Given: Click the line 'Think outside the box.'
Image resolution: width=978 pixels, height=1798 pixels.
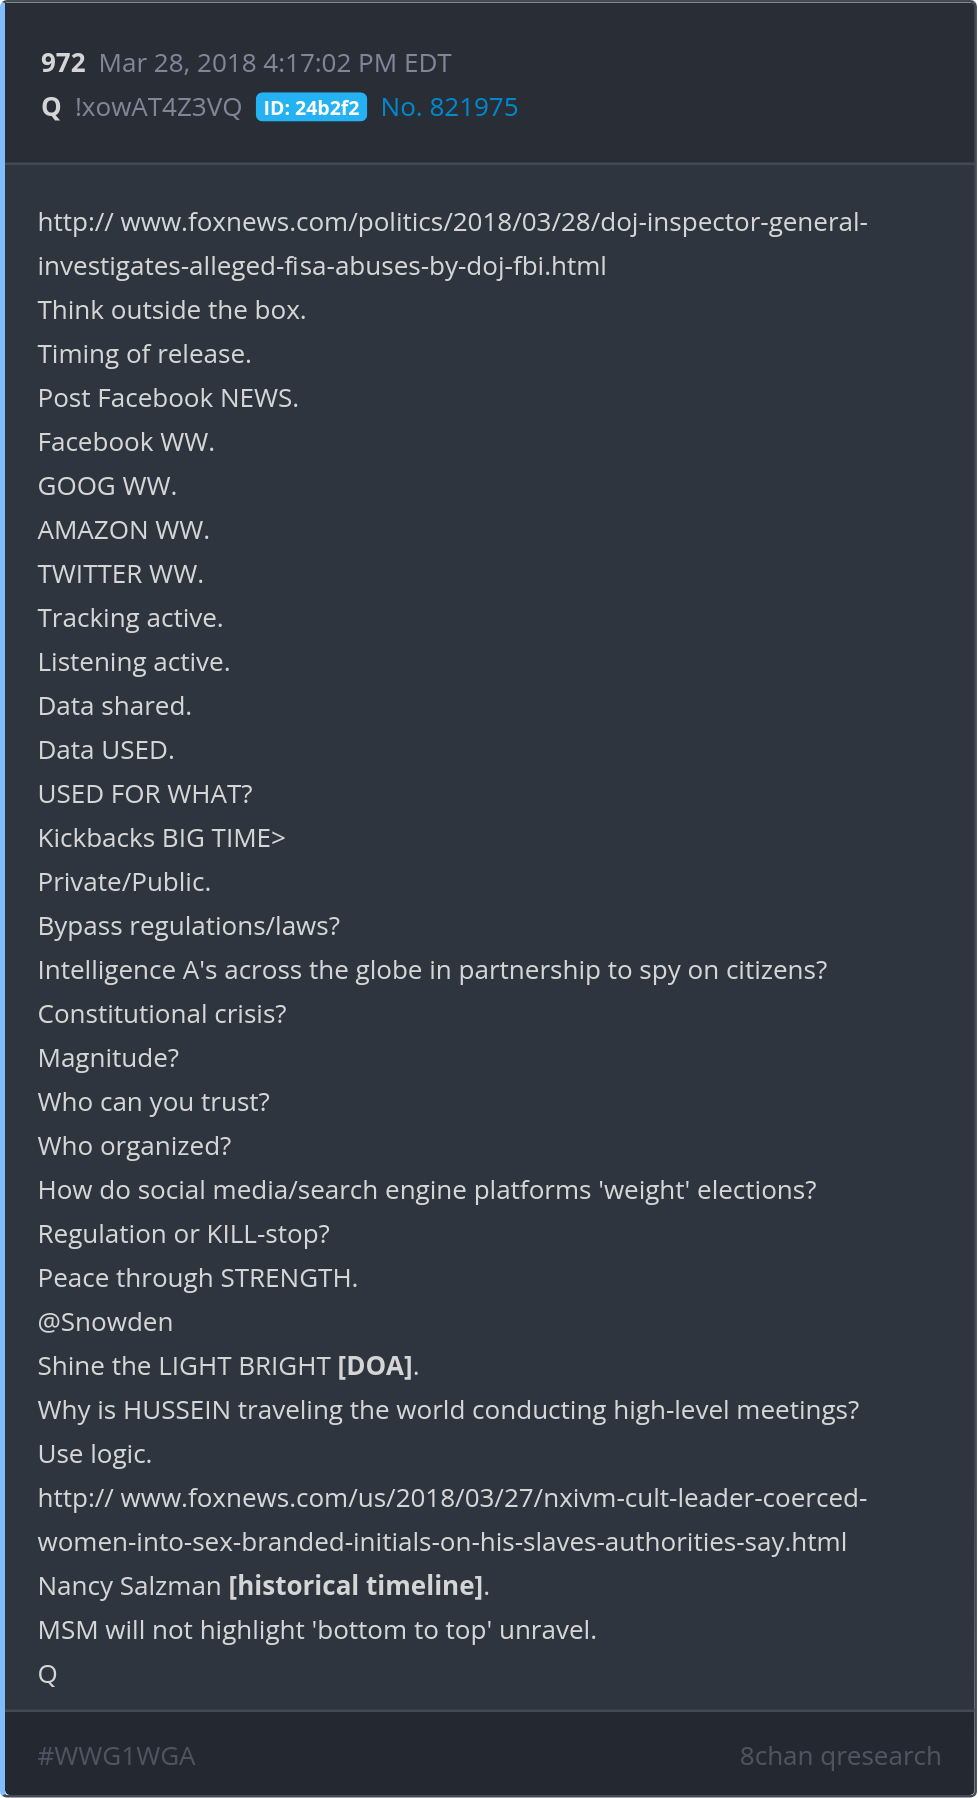Looking at the screenshot, I should [x=172, y=310].
